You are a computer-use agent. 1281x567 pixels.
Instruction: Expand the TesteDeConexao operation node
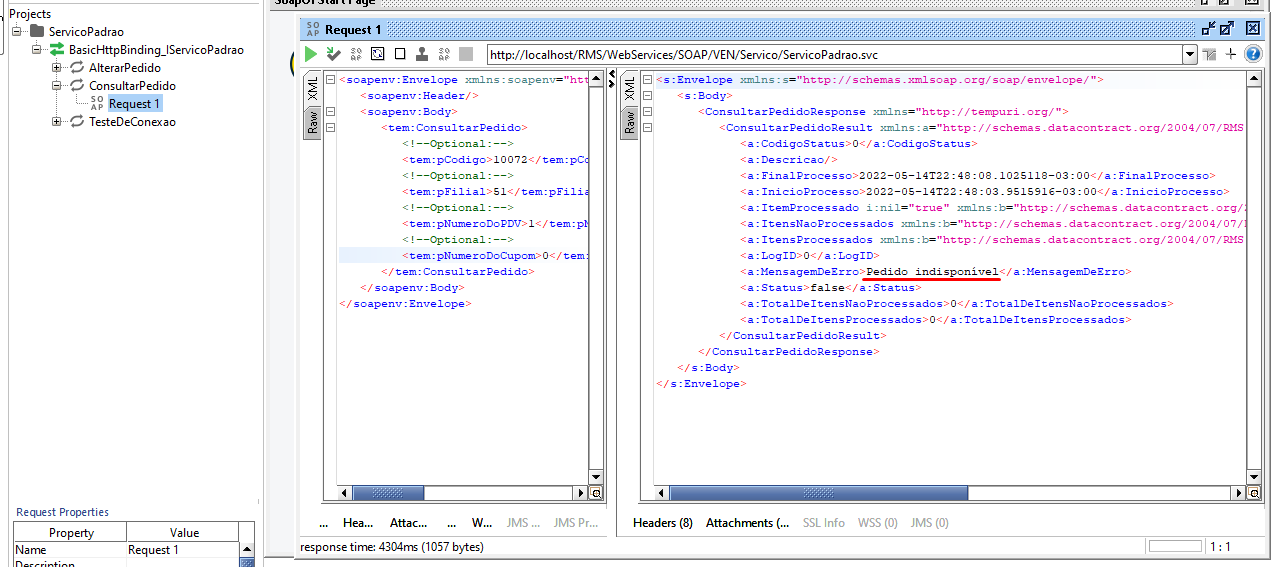[57, 122]
